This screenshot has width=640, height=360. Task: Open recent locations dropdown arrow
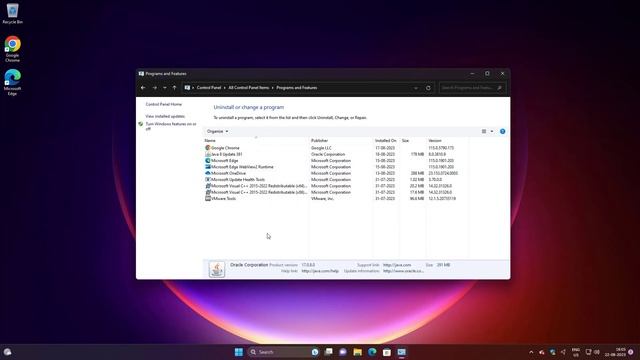coord(164,88)
